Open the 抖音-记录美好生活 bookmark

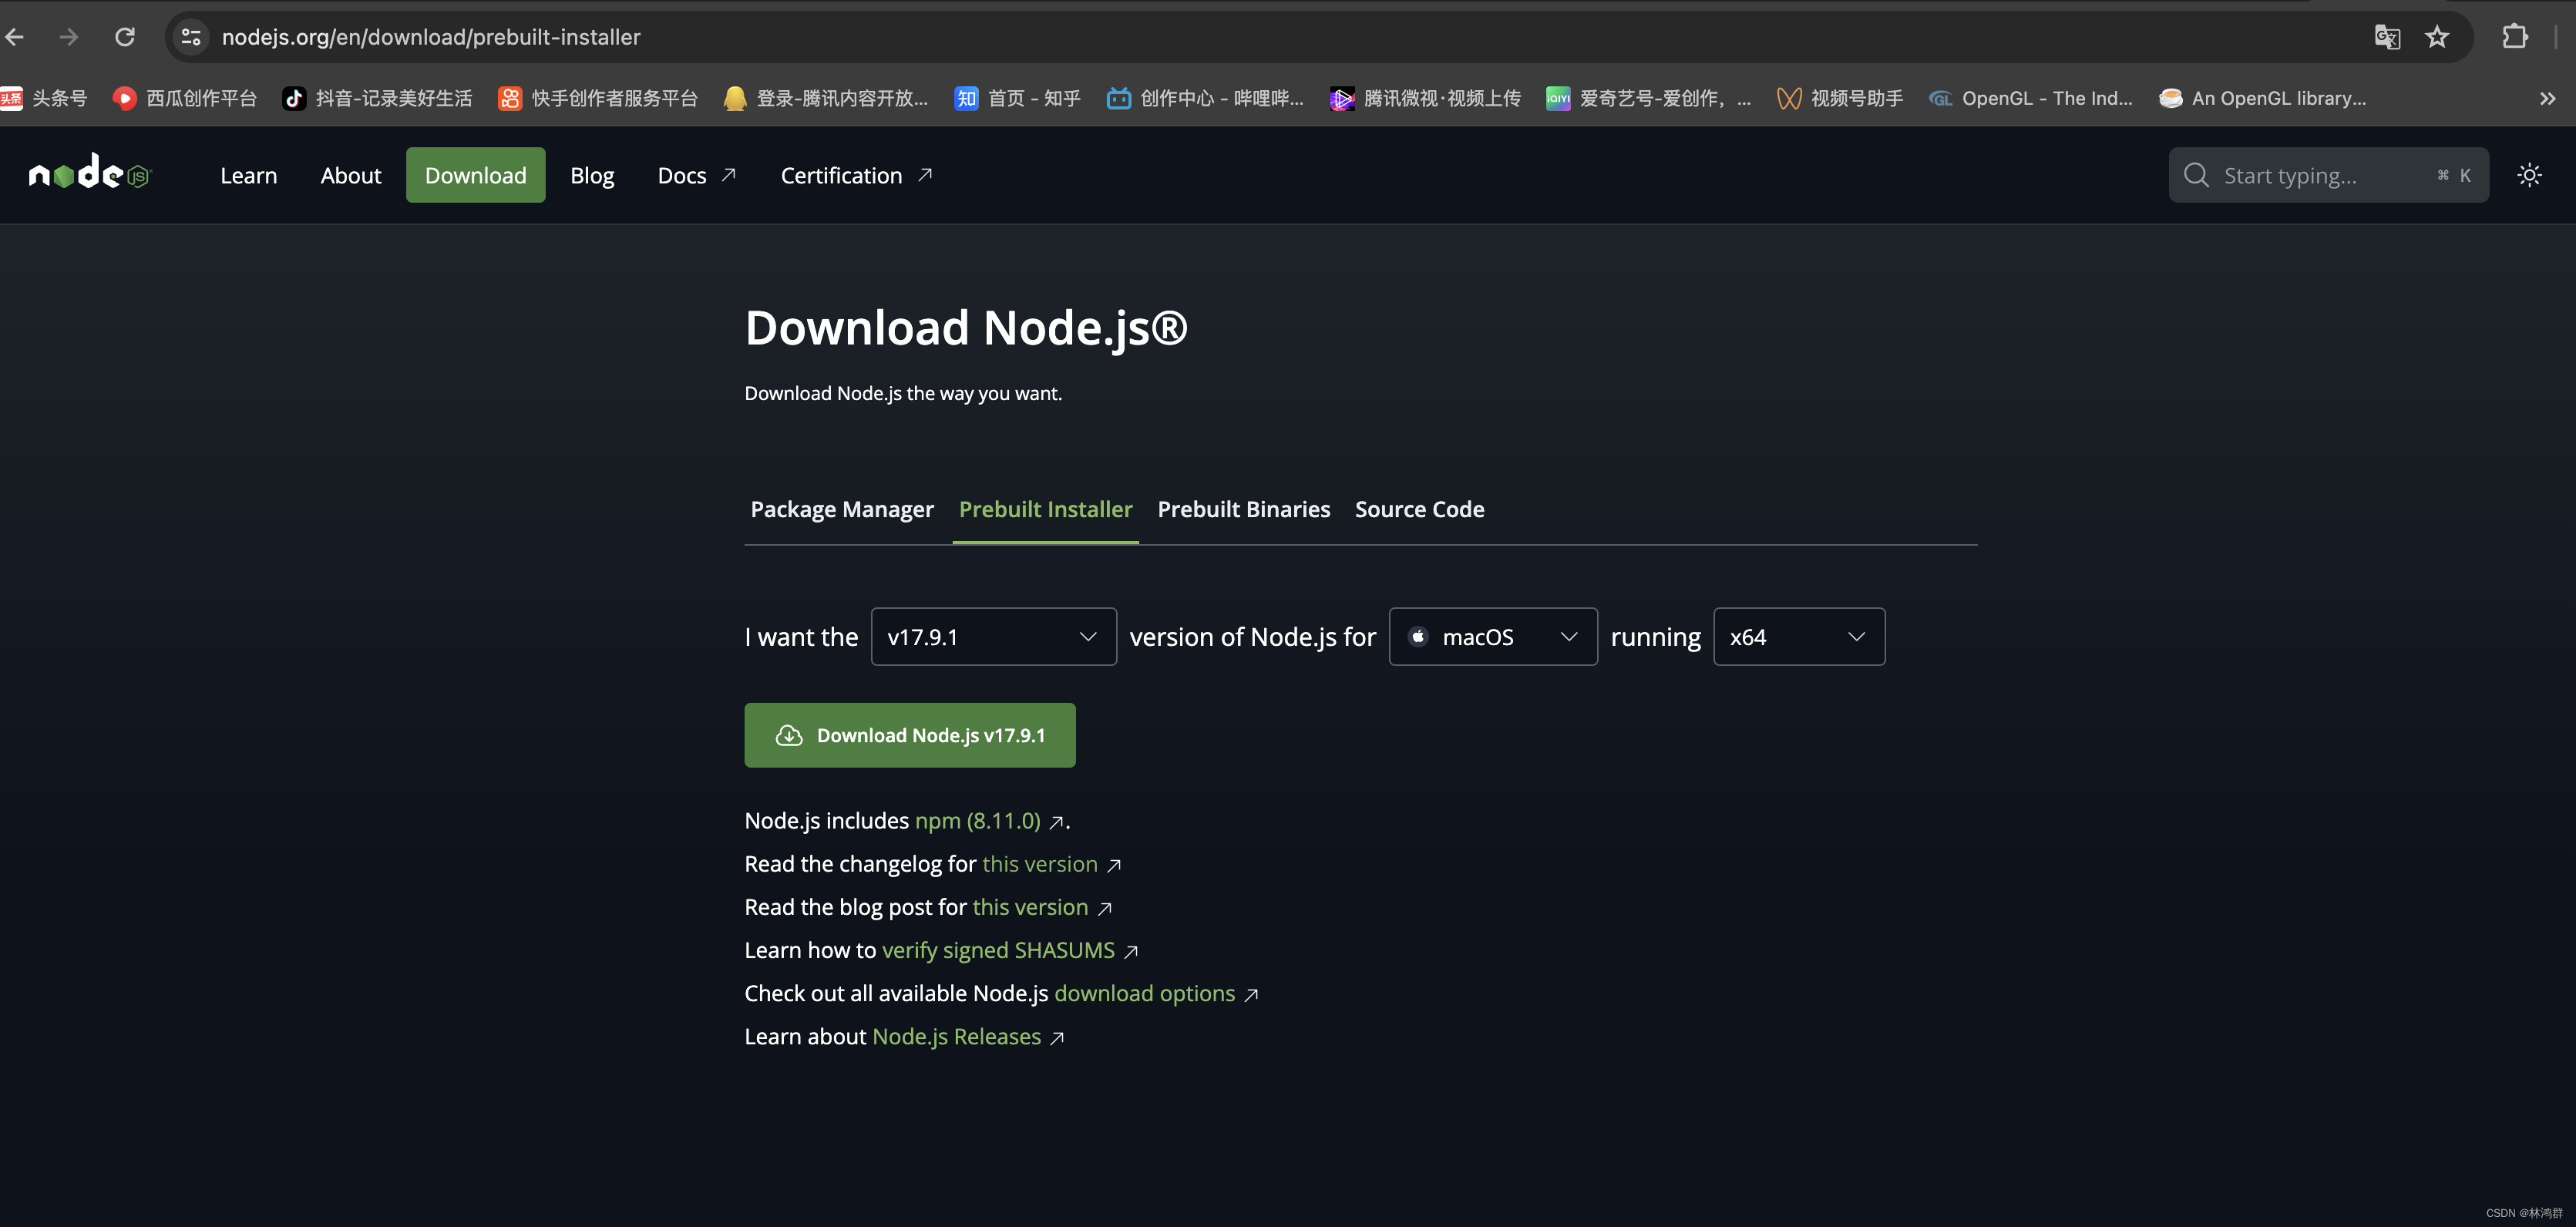tap(378, 98)
